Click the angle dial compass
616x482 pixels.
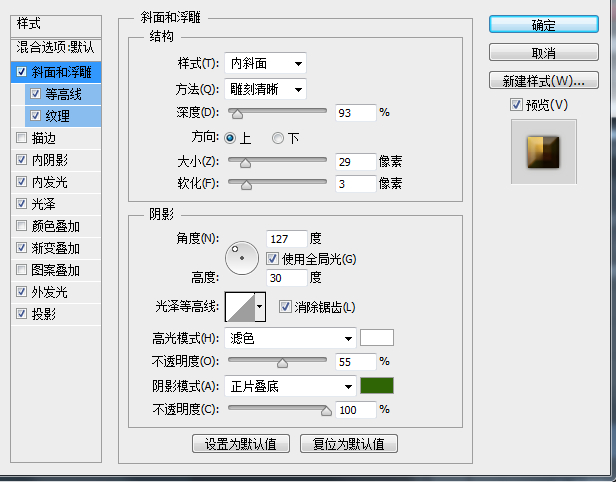pos(242,258)
